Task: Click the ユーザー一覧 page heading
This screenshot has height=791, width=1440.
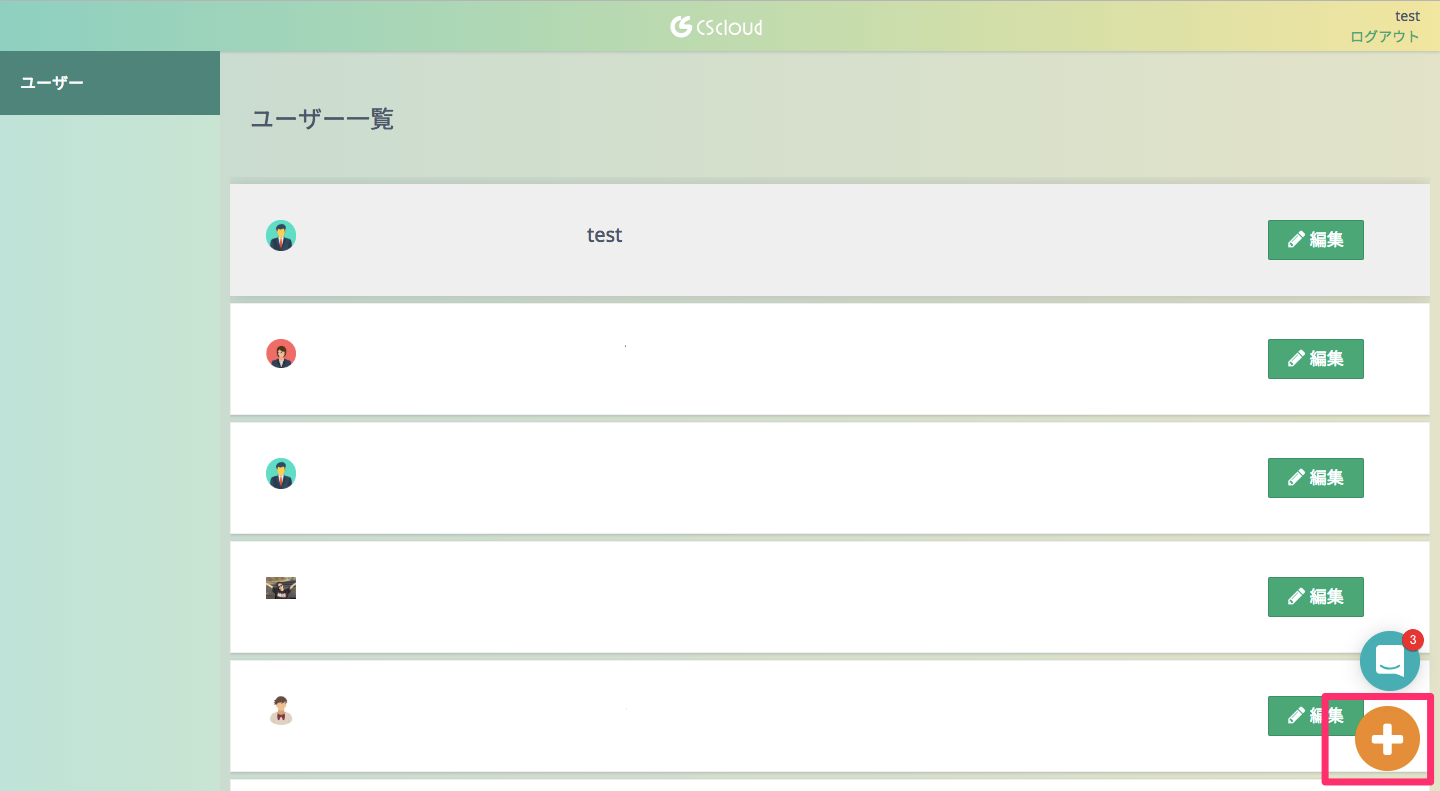Action: coord(322,119)
